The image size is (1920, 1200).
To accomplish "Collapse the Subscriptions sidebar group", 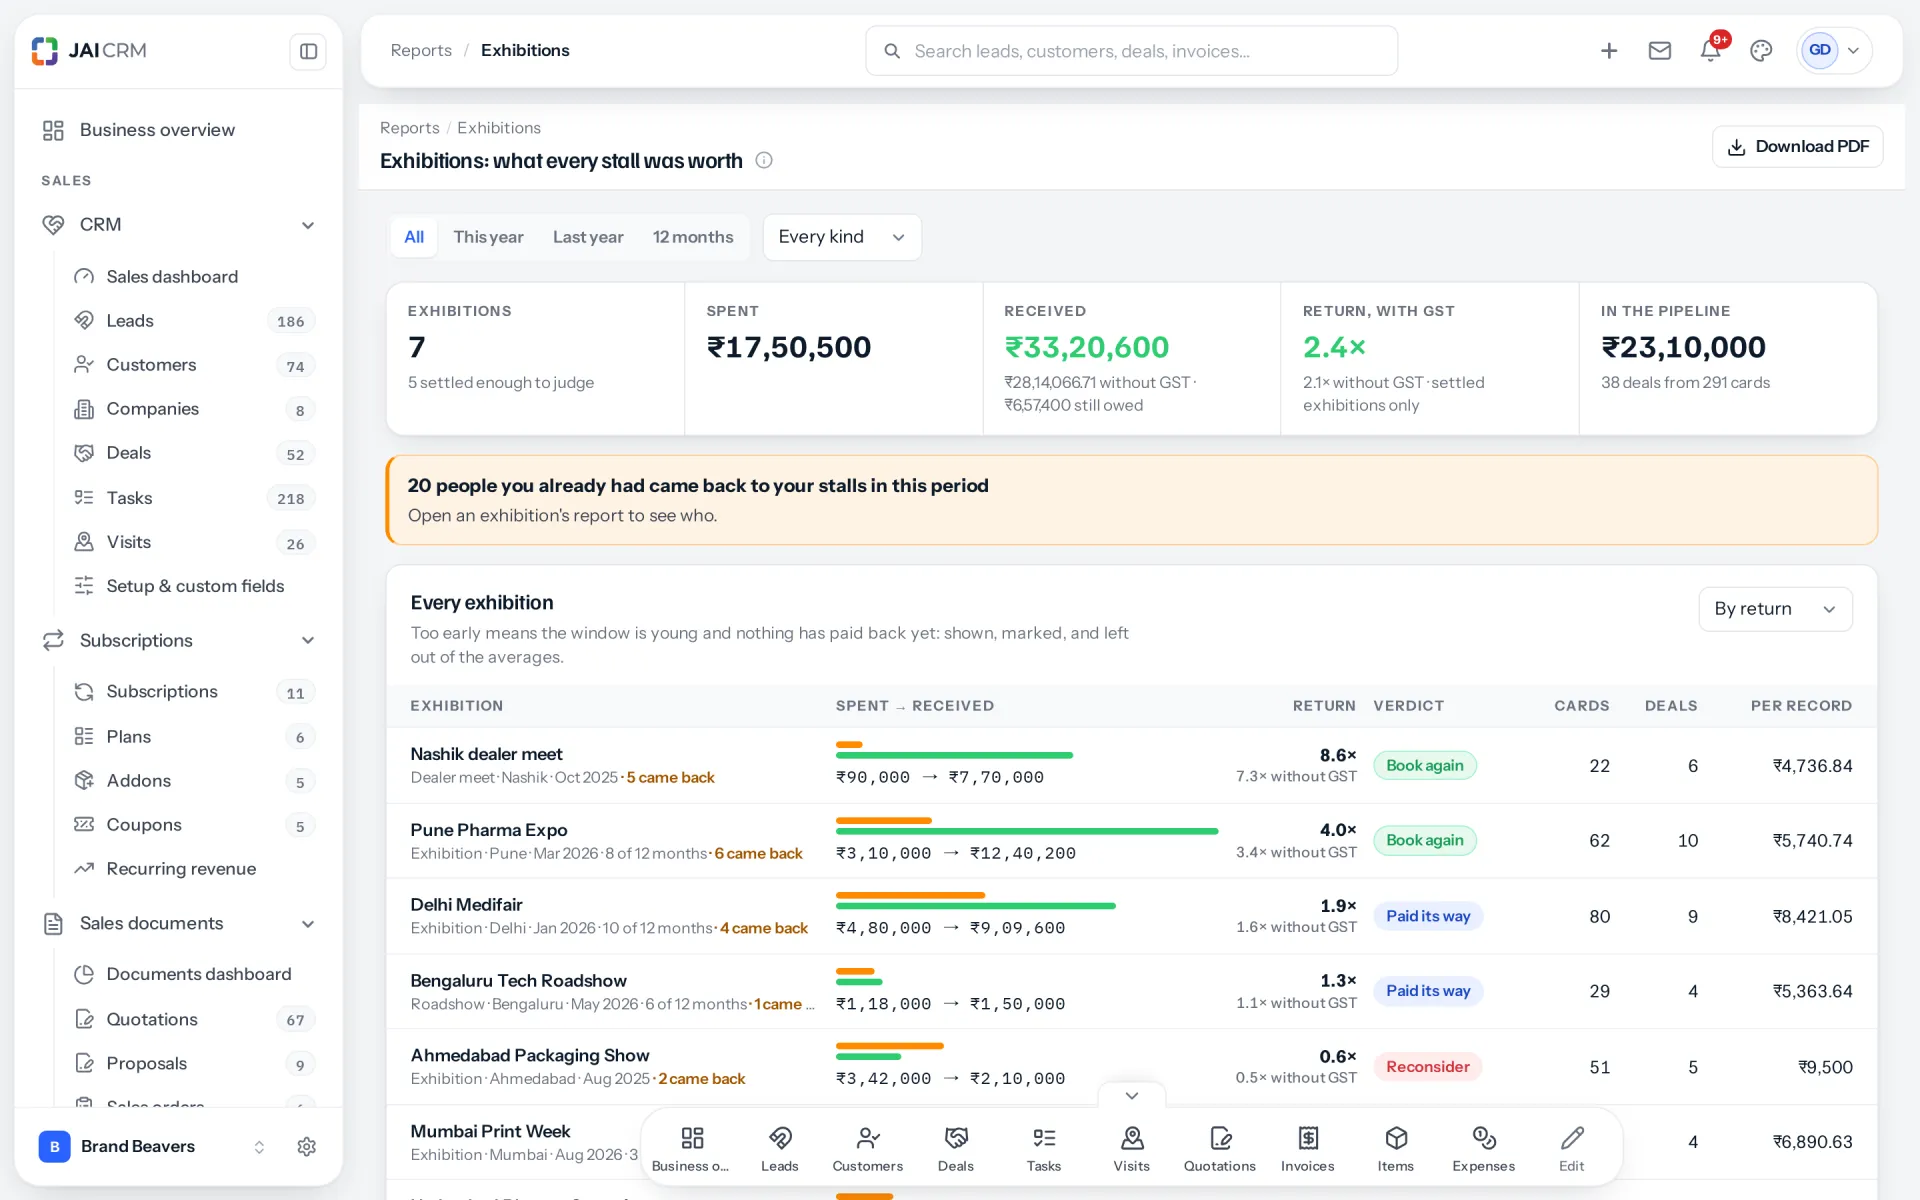I will 308,640.
